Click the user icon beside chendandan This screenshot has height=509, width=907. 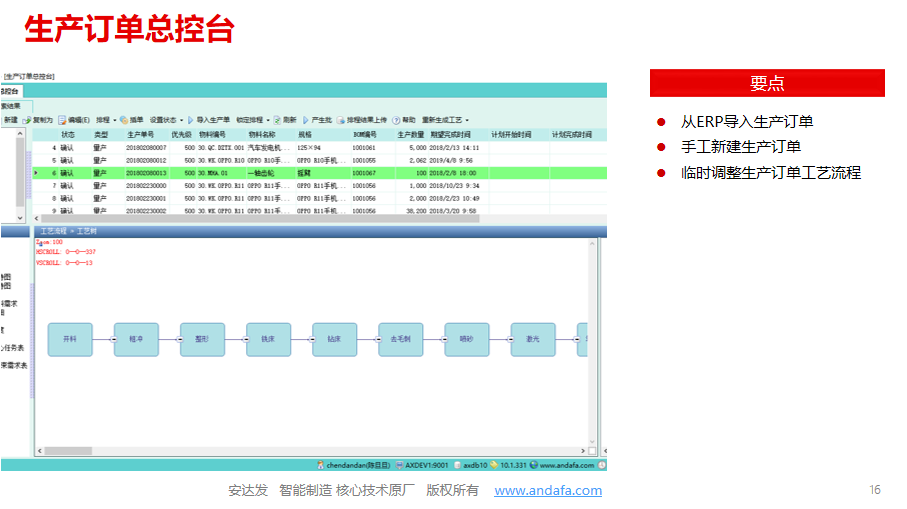click(x=320, y=465)
